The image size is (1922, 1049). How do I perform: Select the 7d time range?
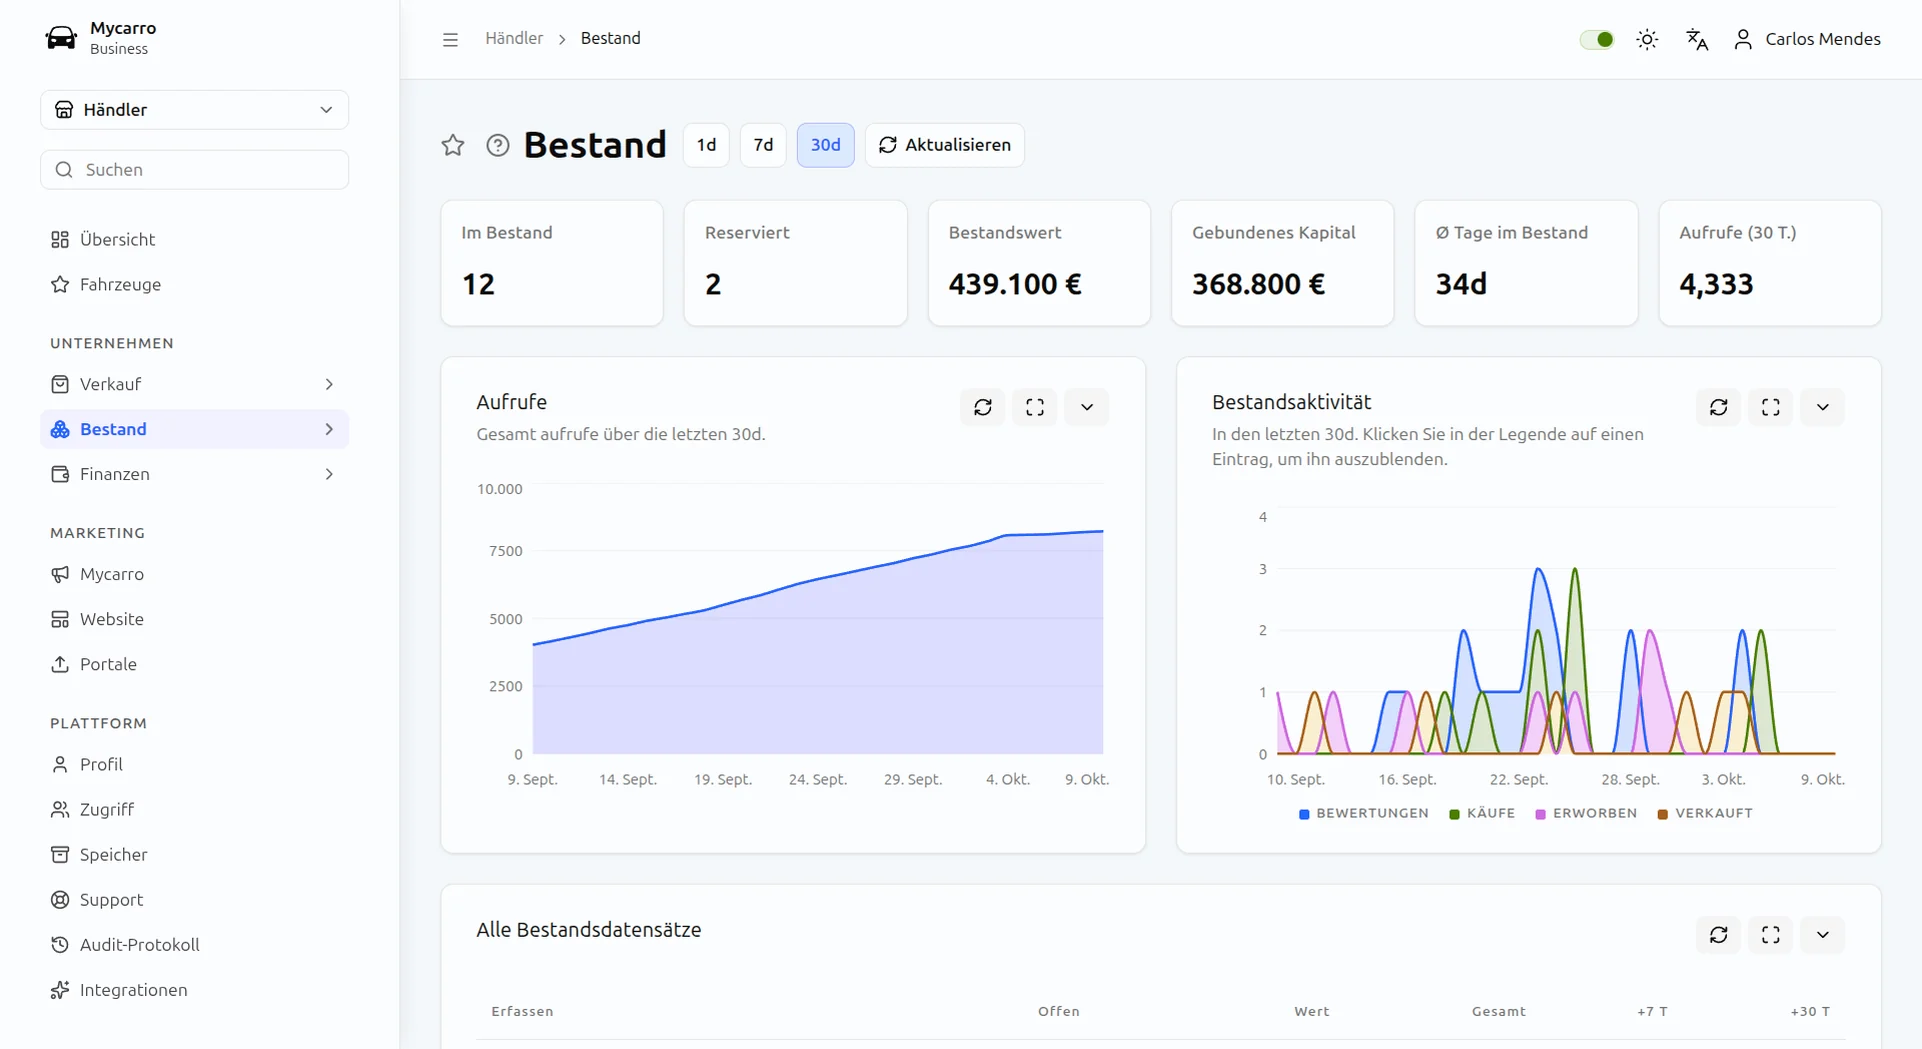[x=763, y=145]
